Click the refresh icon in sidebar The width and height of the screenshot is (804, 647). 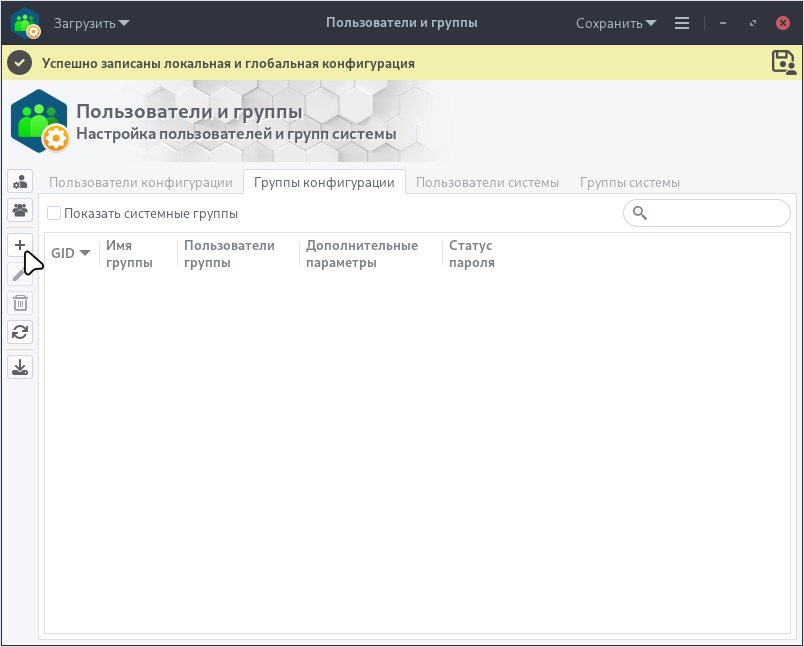19,332
